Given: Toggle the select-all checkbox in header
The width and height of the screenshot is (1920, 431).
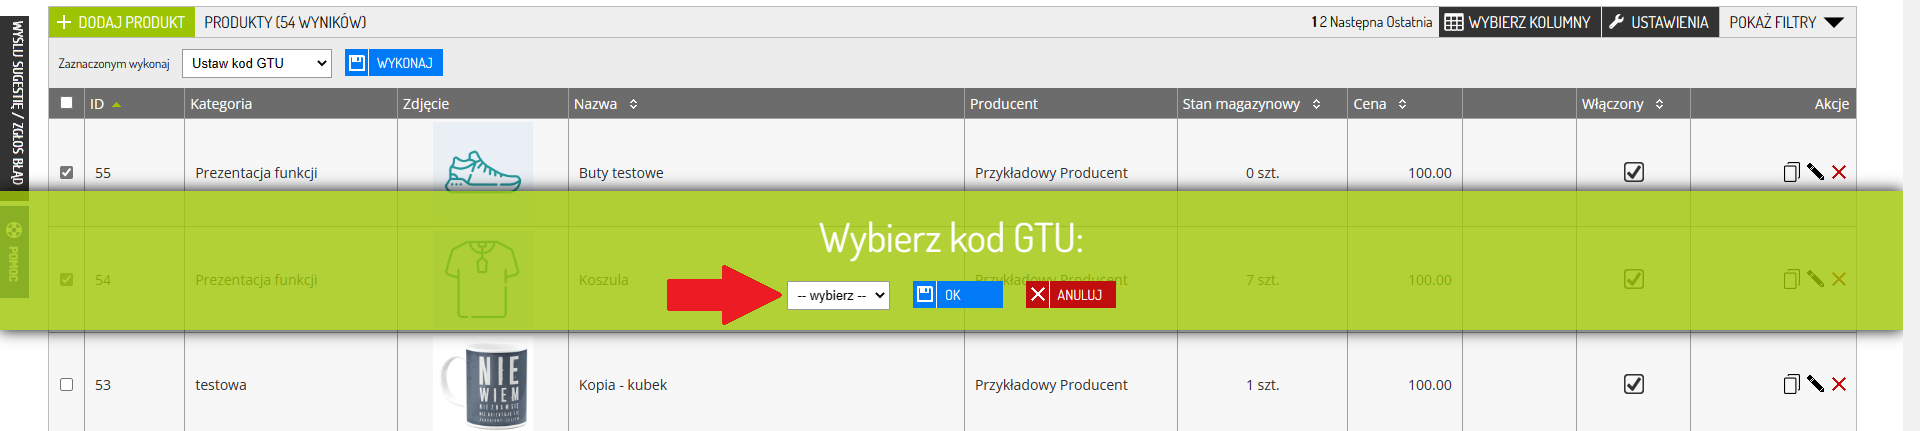Looking at the screenshot, I should [x=66, y=102].
